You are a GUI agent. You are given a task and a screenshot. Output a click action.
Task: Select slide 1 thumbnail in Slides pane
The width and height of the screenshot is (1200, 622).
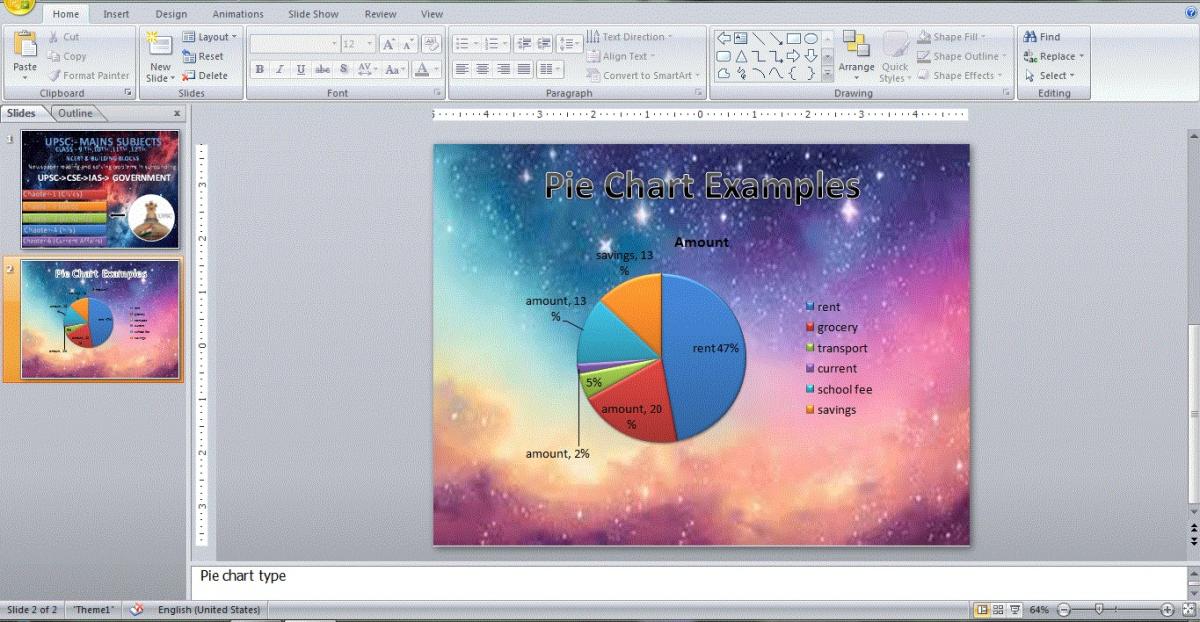pyautogui.click(x=100, y=189)
